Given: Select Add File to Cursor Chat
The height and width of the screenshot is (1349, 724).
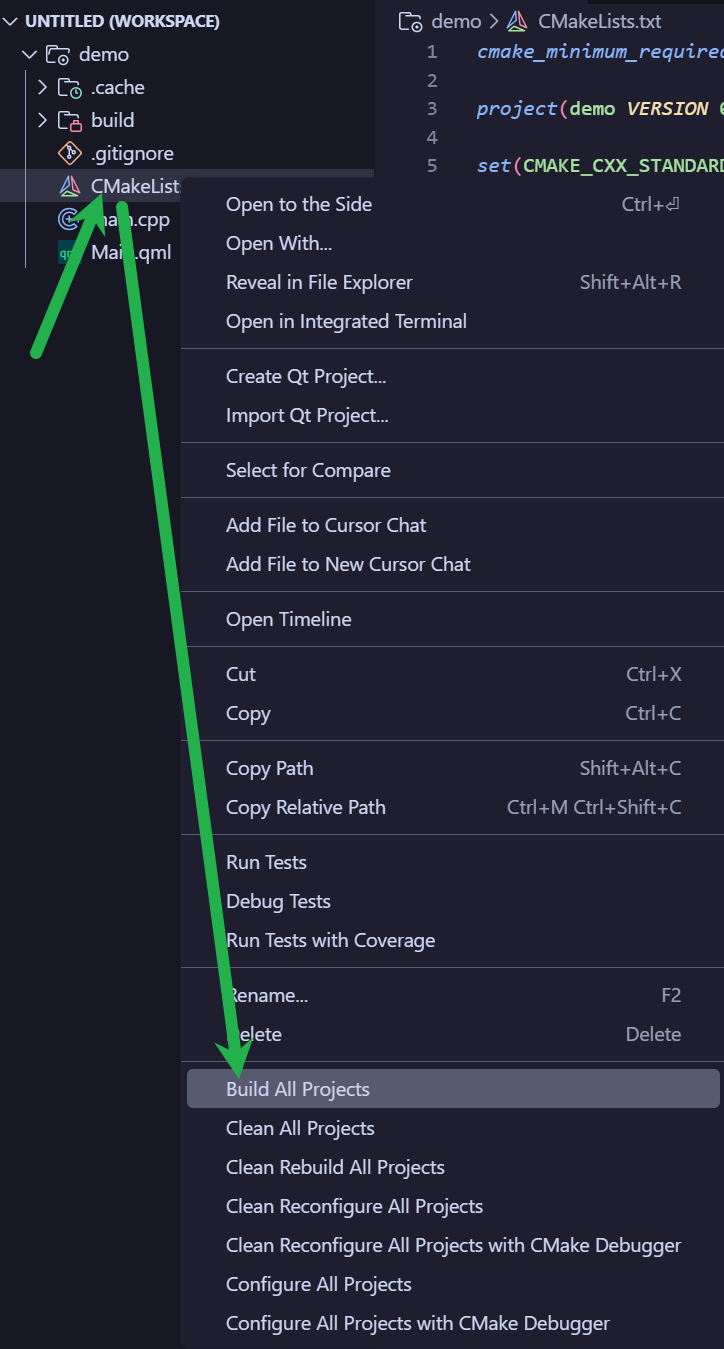Looking at the screenshot, I should 325,524.
